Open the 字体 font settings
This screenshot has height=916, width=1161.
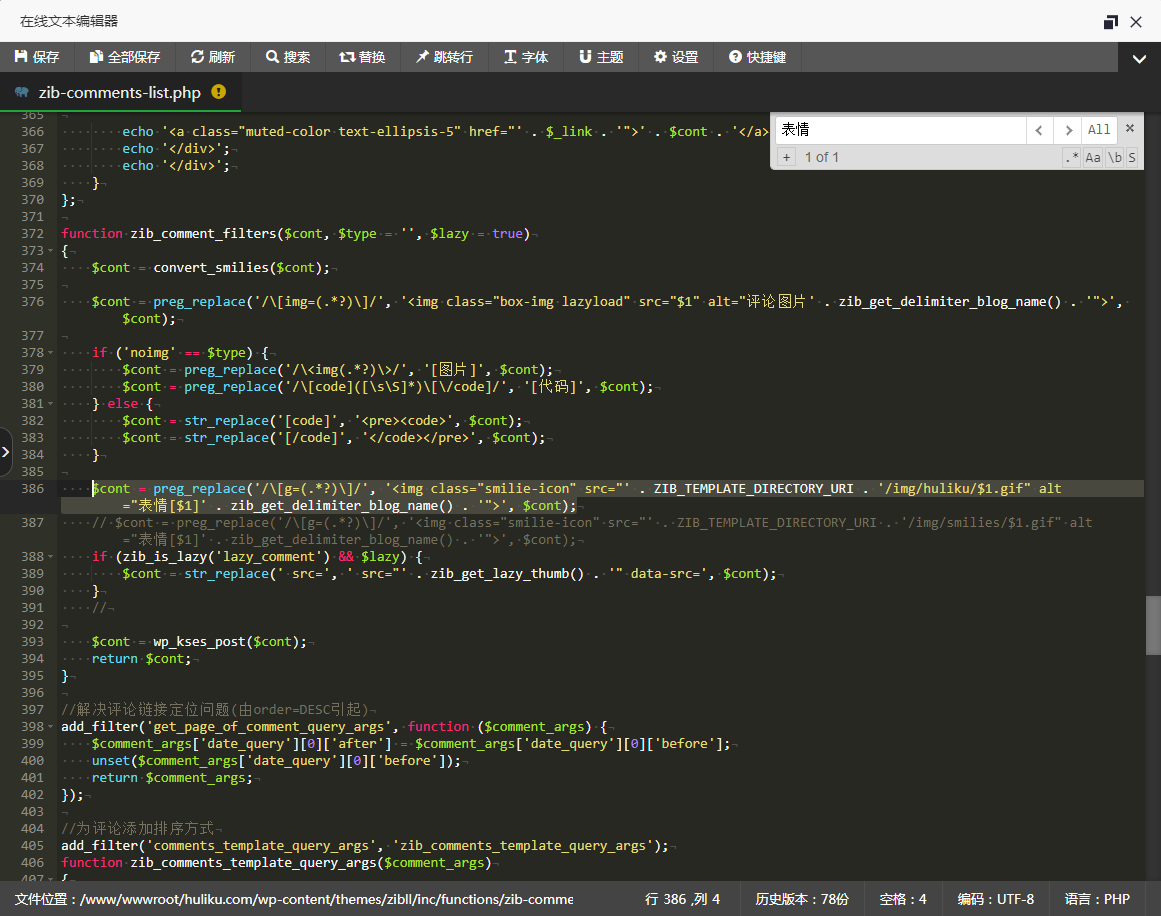pos(525,57)
